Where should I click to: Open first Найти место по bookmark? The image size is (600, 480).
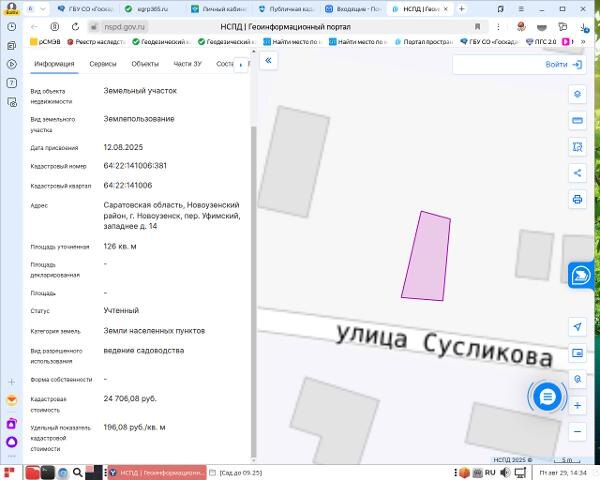pyautogui.click(x=293, y=42)
